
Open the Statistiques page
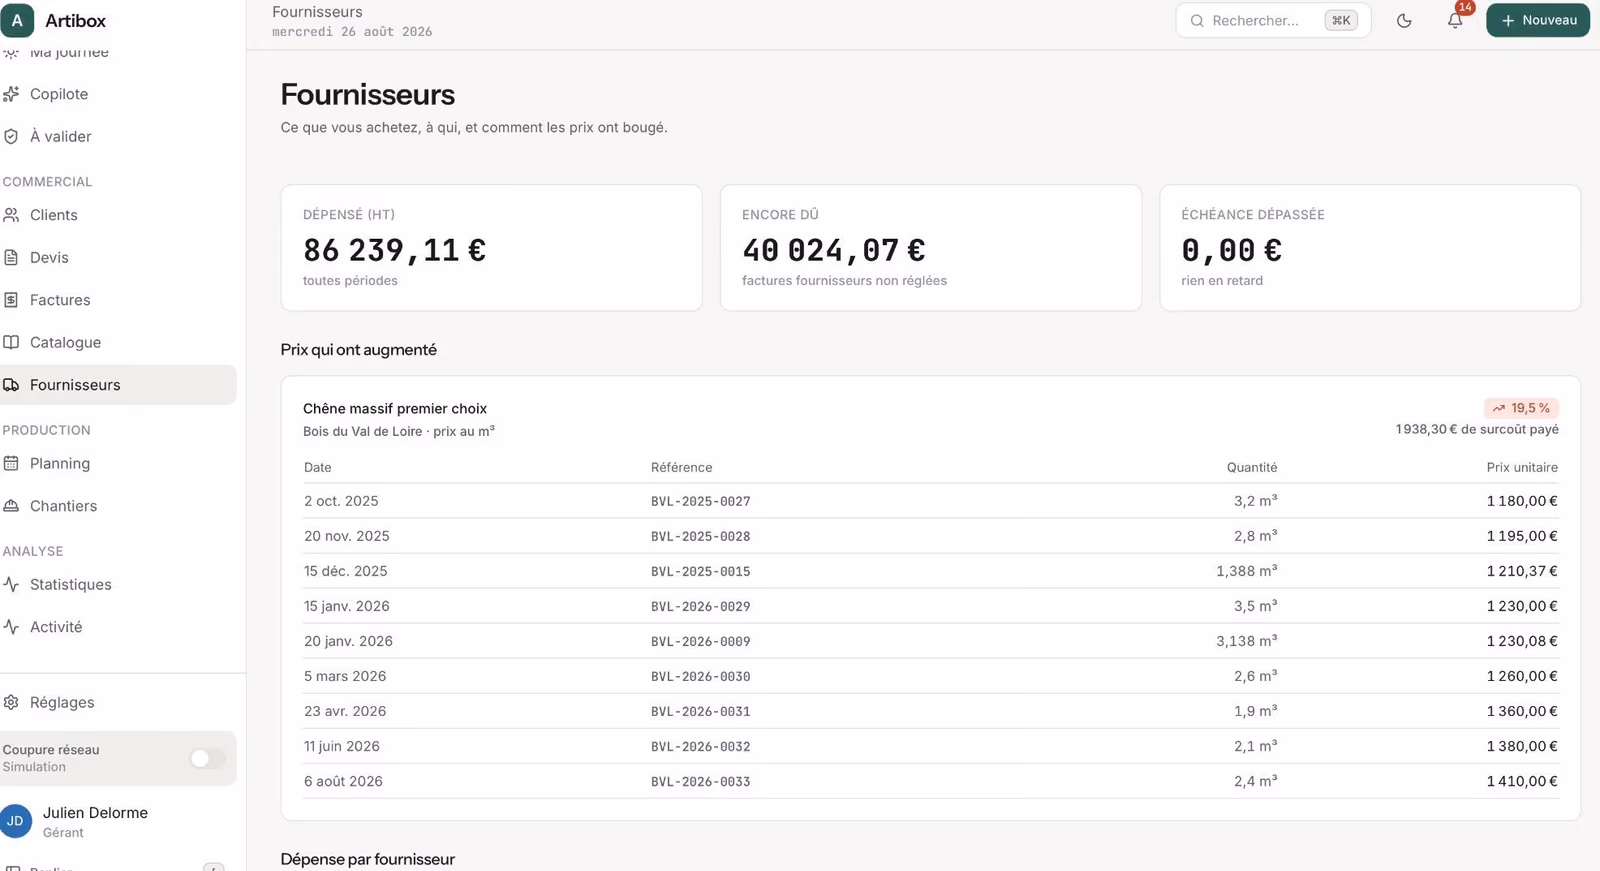pos(118,584)
